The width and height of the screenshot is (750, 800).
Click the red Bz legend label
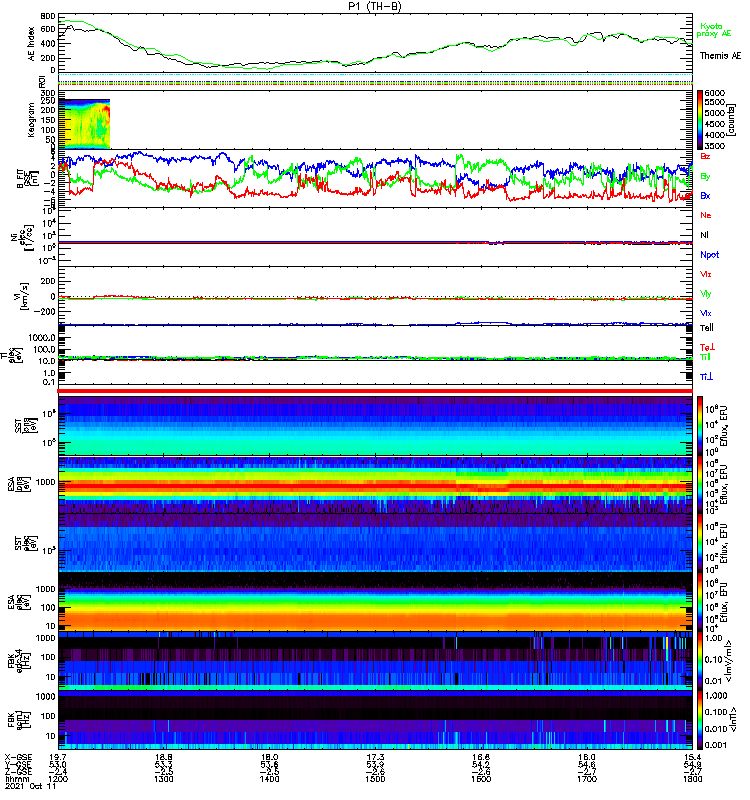point(705,157)
